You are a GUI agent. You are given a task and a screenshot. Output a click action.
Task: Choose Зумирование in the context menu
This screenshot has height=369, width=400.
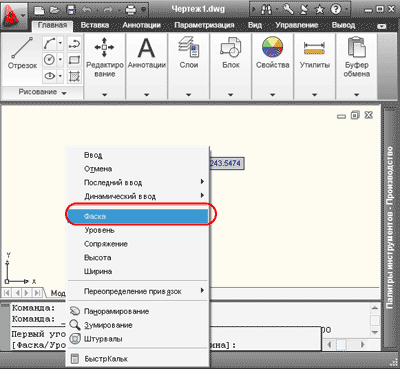[138, 325]
